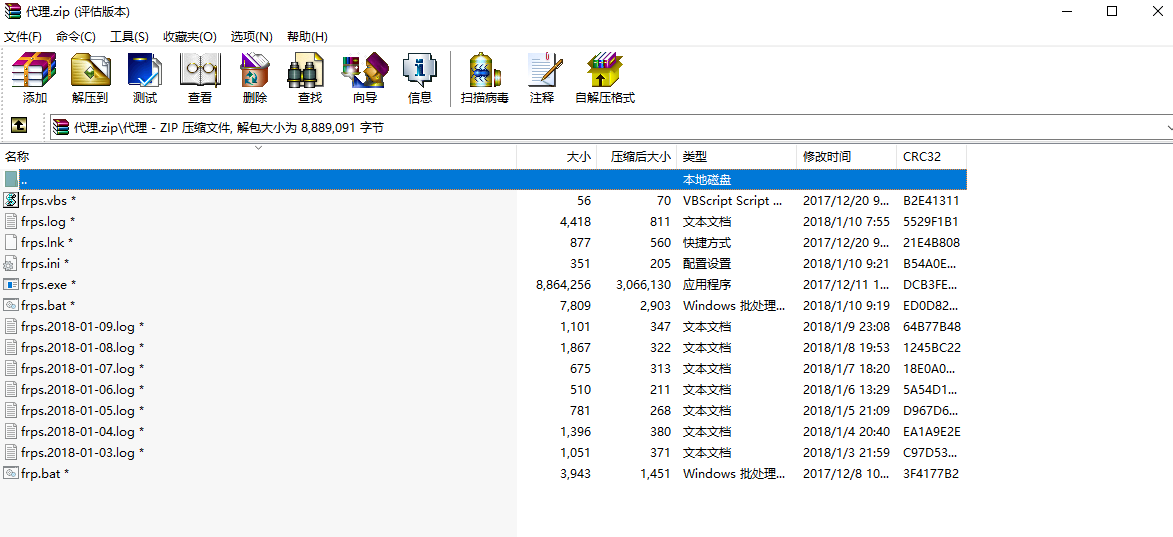Click the 应用程序 type cell
The image size is (1173, 537).
(x=706, y=285)
